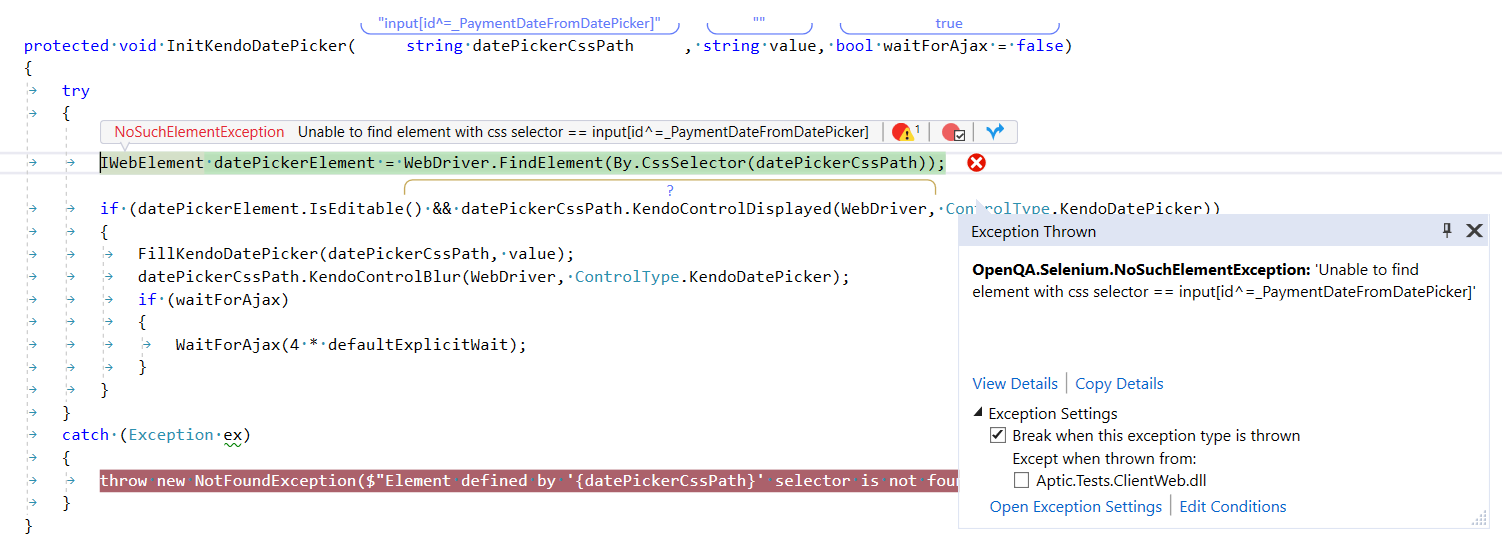
Task: Click the try keyword
Action: point(76,91)
